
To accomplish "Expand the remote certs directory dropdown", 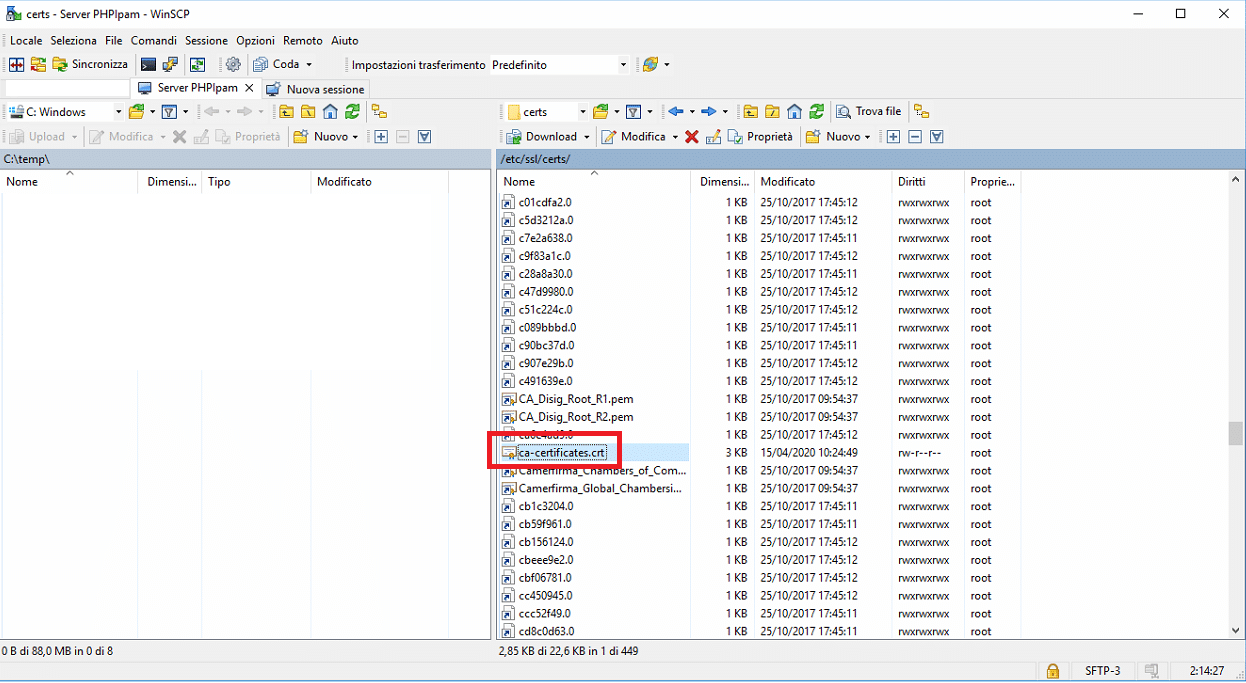I will click(x=580, y=112).
